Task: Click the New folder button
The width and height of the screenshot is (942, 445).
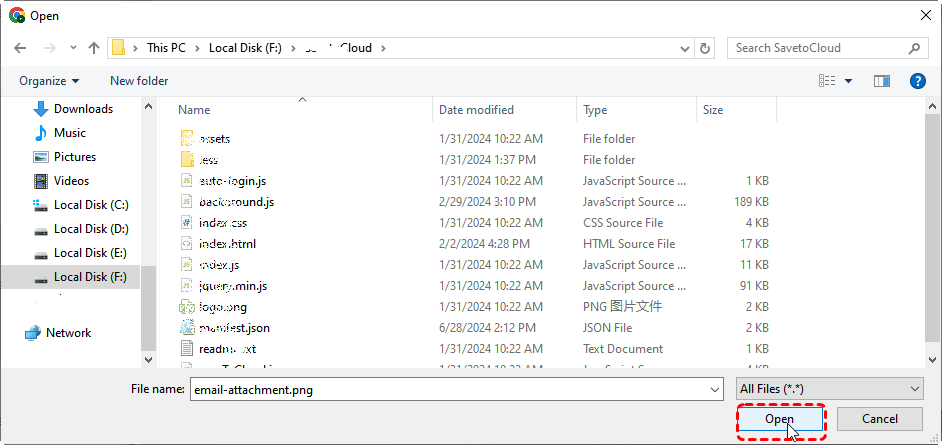Action: tap(139, 81)
